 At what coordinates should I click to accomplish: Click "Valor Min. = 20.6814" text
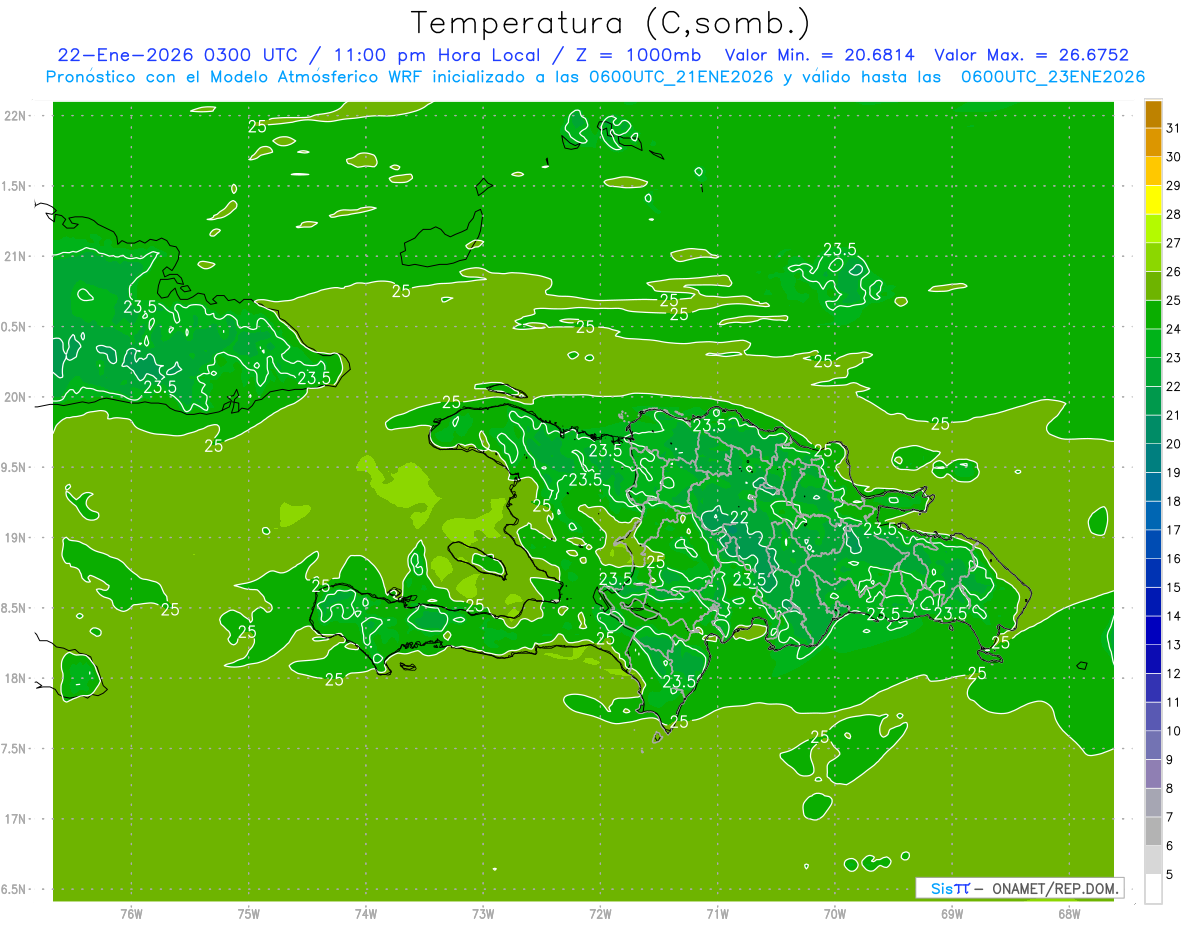[821, 56]
